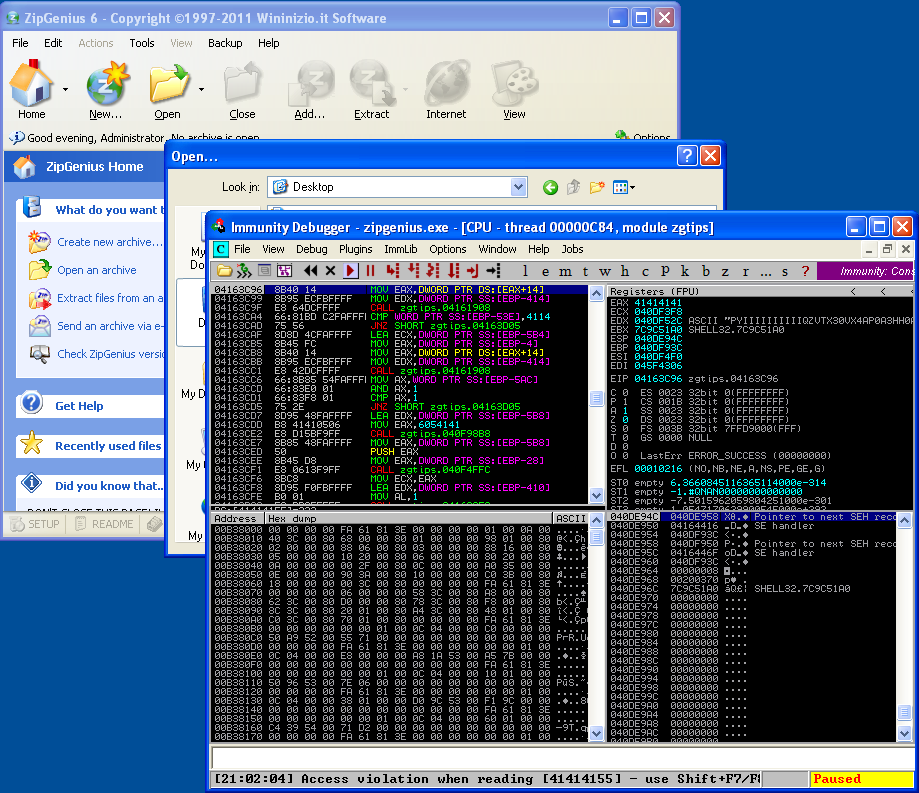Show threads with the t button
The width and height of the screenshot is (919, 793).
[x=585, y=271]
